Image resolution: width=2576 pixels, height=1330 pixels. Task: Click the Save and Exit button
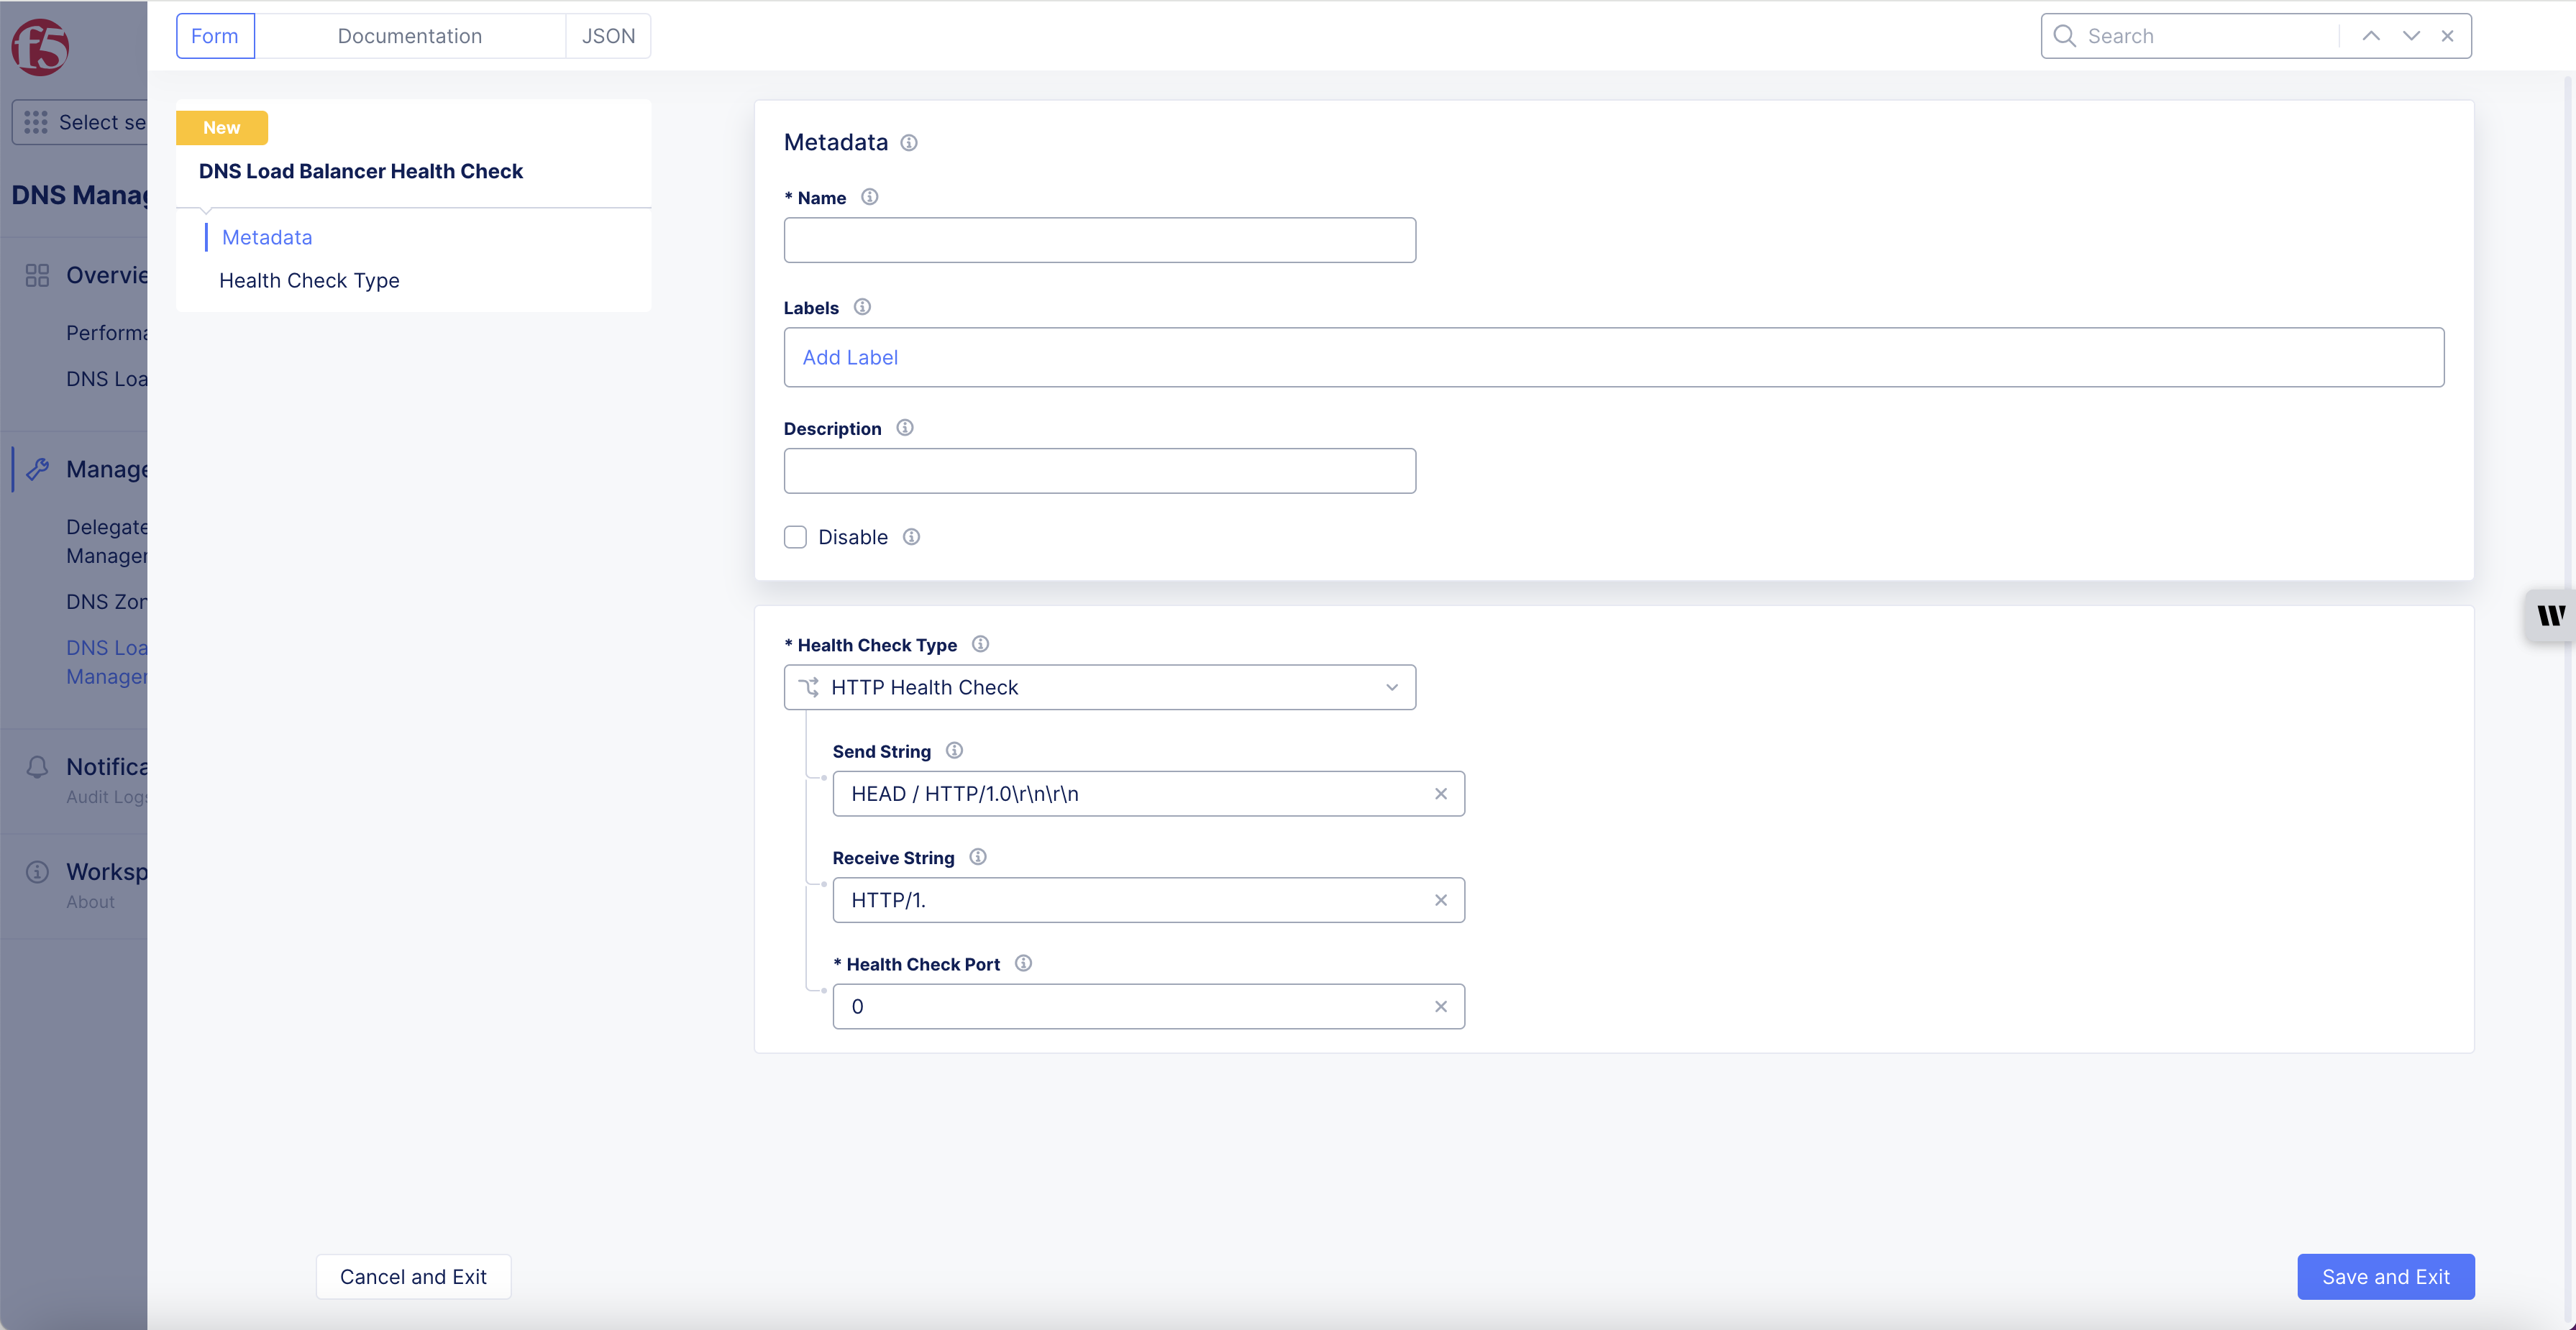pos(2385,1276)
